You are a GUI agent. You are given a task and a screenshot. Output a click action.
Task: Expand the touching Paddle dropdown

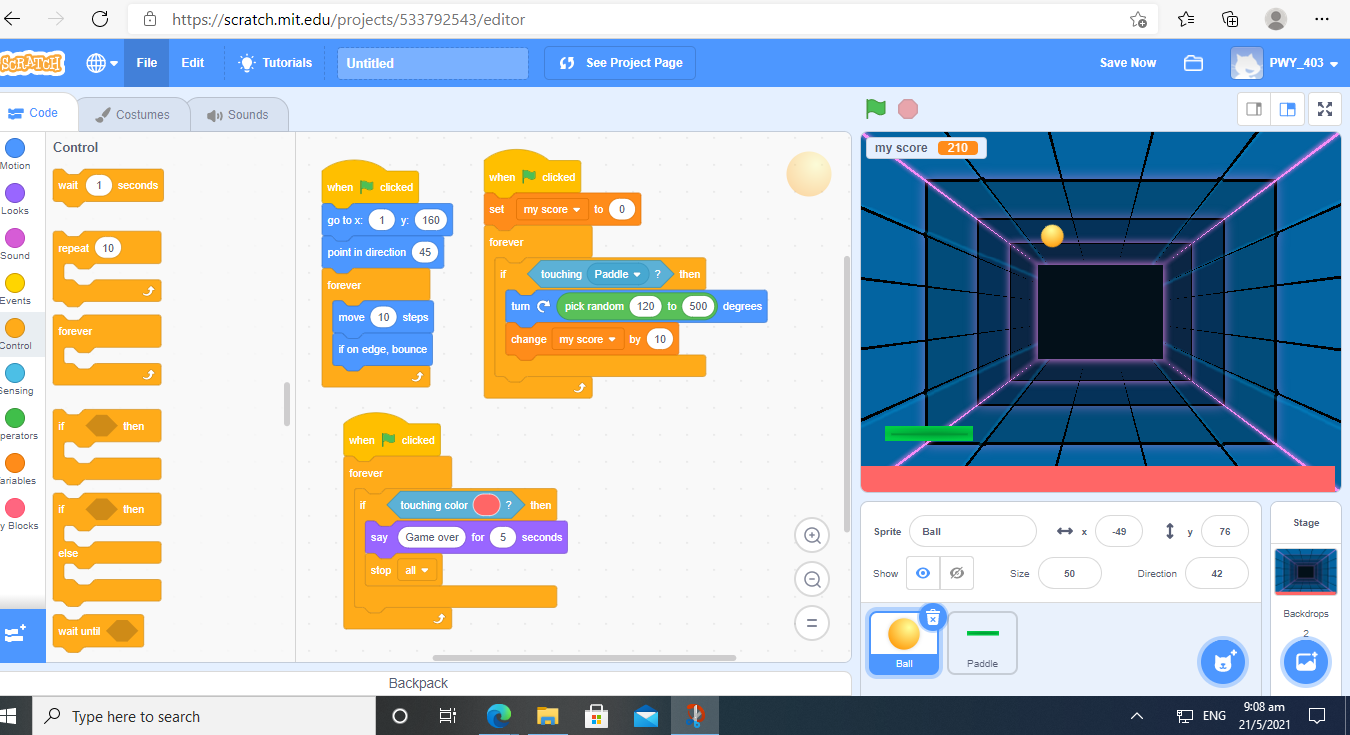coord(636,274)
